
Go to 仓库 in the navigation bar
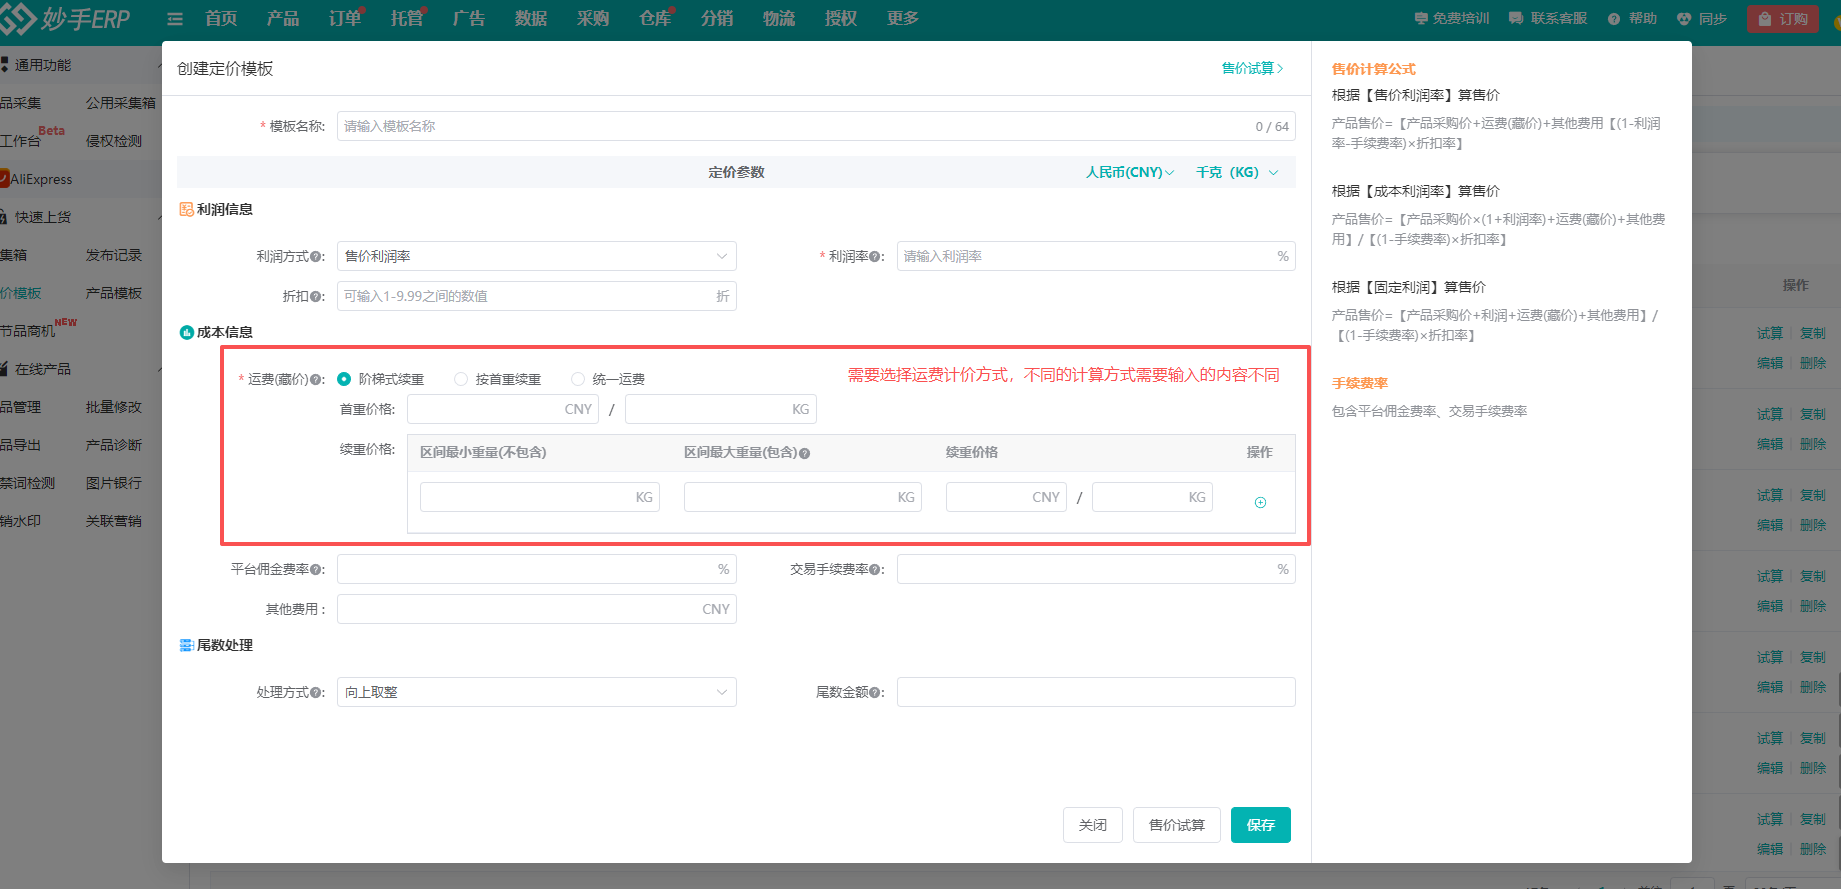pos(655,19)
